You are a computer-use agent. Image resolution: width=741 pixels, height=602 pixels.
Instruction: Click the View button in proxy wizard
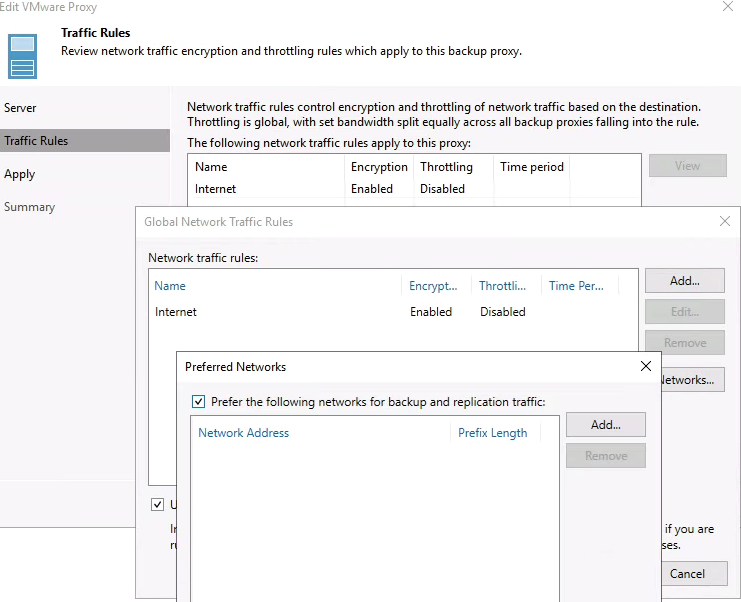click(688, 166)
